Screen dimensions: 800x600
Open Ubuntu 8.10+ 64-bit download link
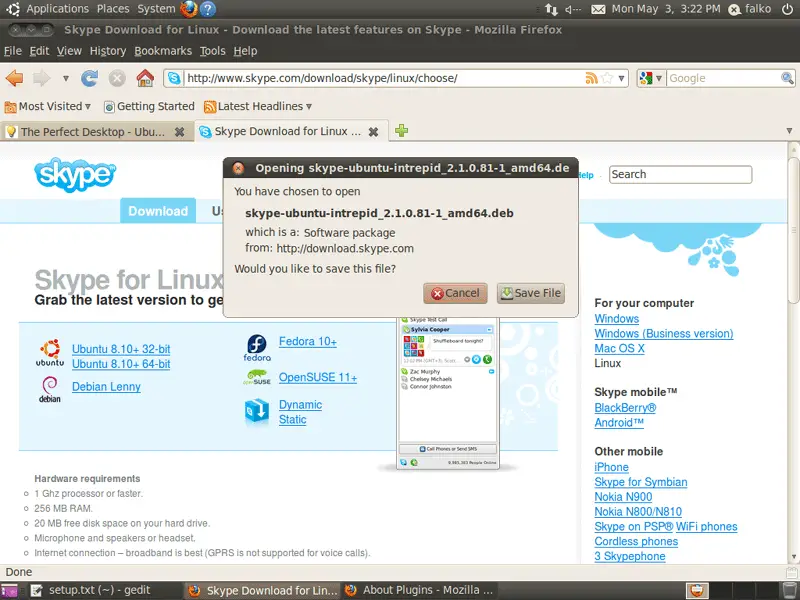point(121,364)
